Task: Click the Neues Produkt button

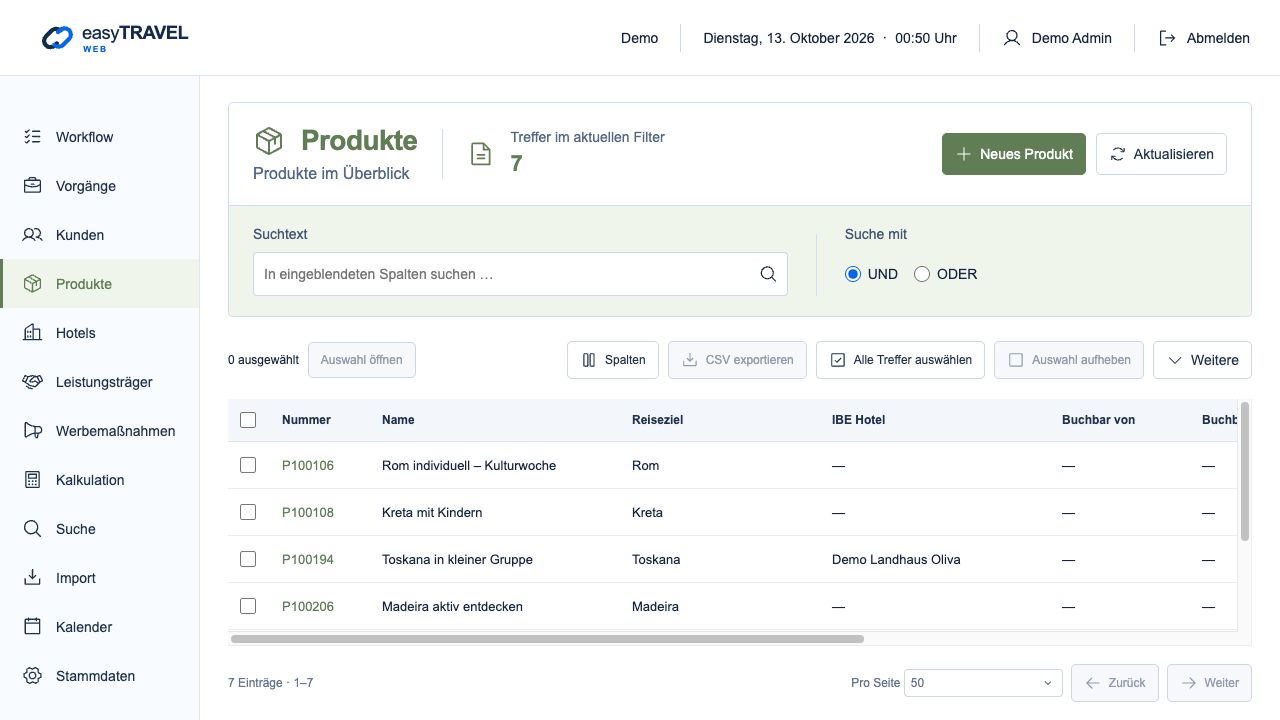Action: [x=1014, y=154]
